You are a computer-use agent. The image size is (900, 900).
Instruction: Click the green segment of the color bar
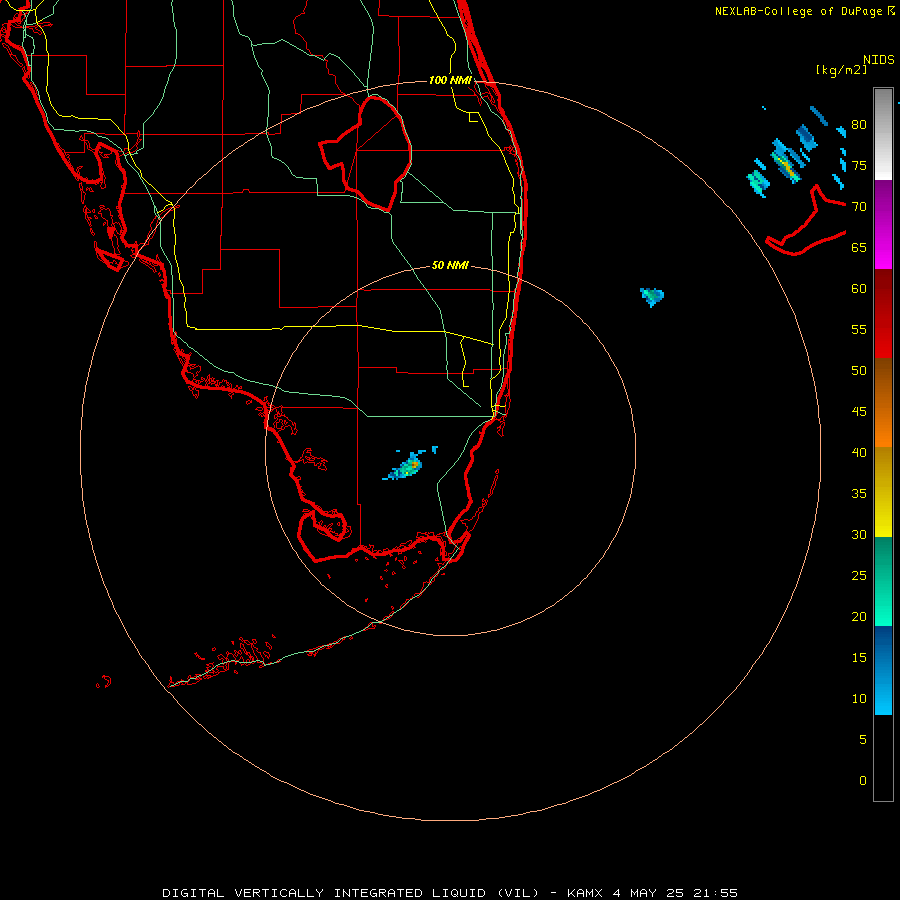click(883, 581)
